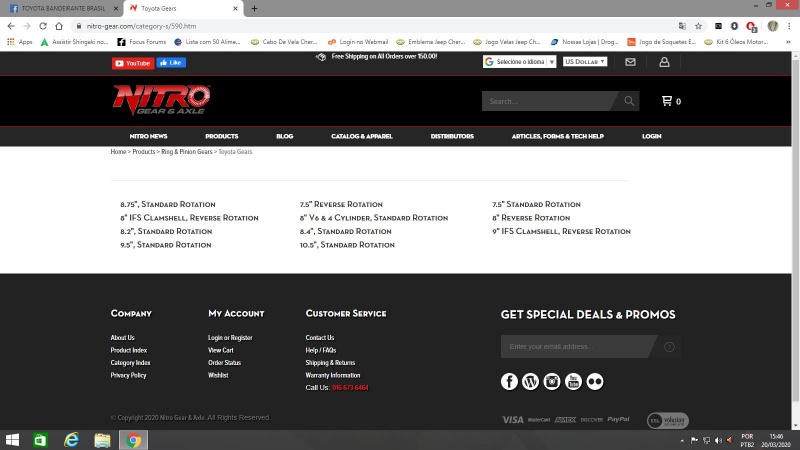The image size is (800, 450).
Task: Open Internet Explorer from the taskbar
Action: click(x=71, y=440)
